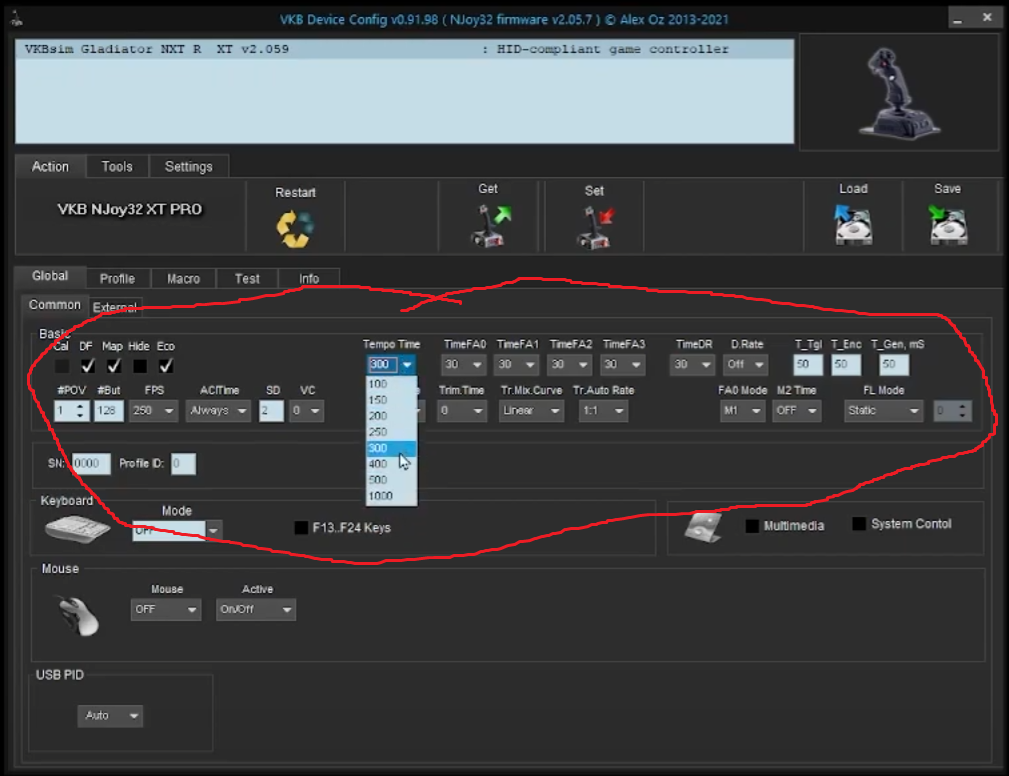Open the Keyboard Mode dropdown
Image resolution: width=1009 pixels, height=776 pixels.
177,530
